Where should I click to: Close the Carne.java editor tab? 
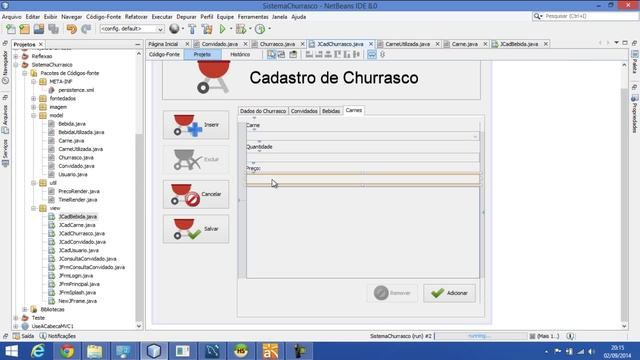click(485, 44)
